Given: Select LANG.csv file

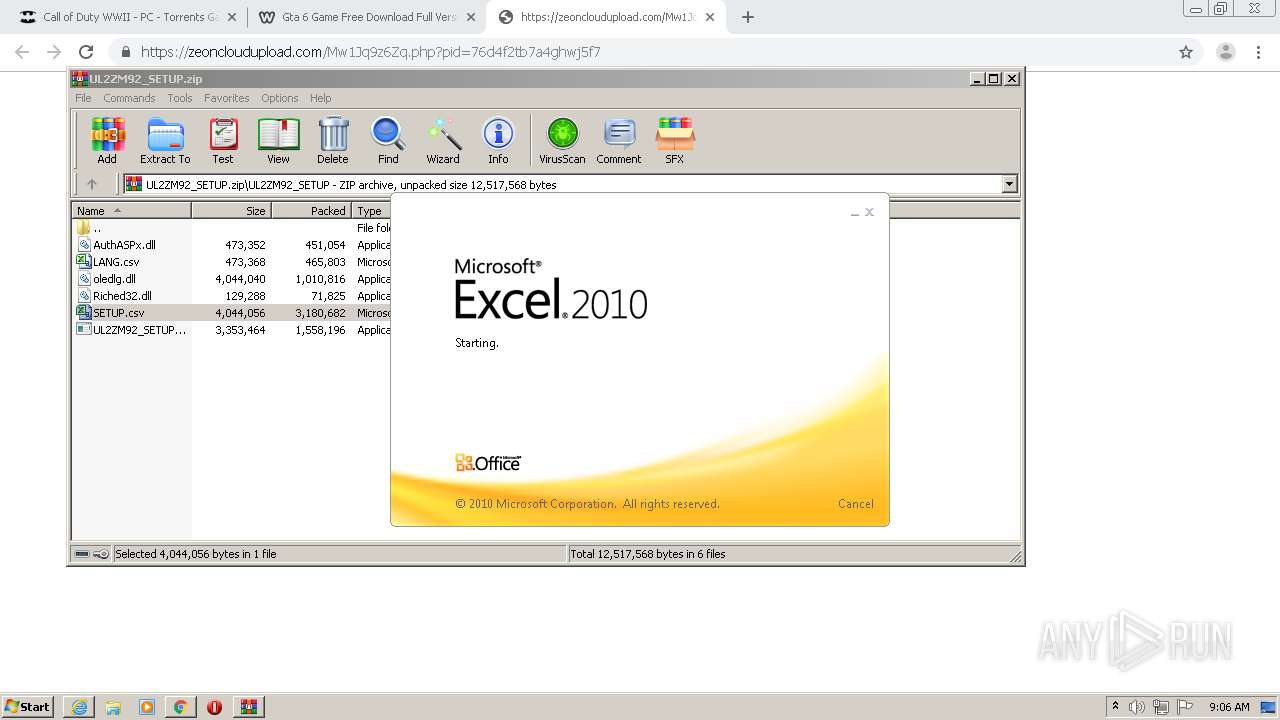Looking at the screenshot, I should [x=232, y=262].
